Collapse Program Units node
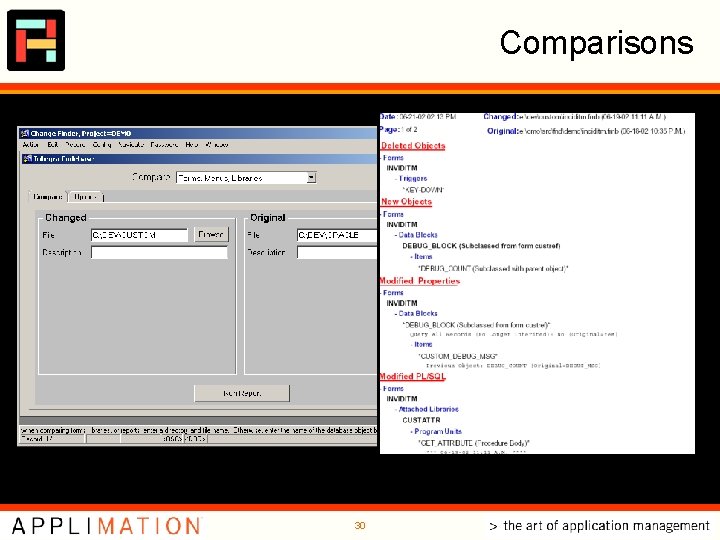 436,431
